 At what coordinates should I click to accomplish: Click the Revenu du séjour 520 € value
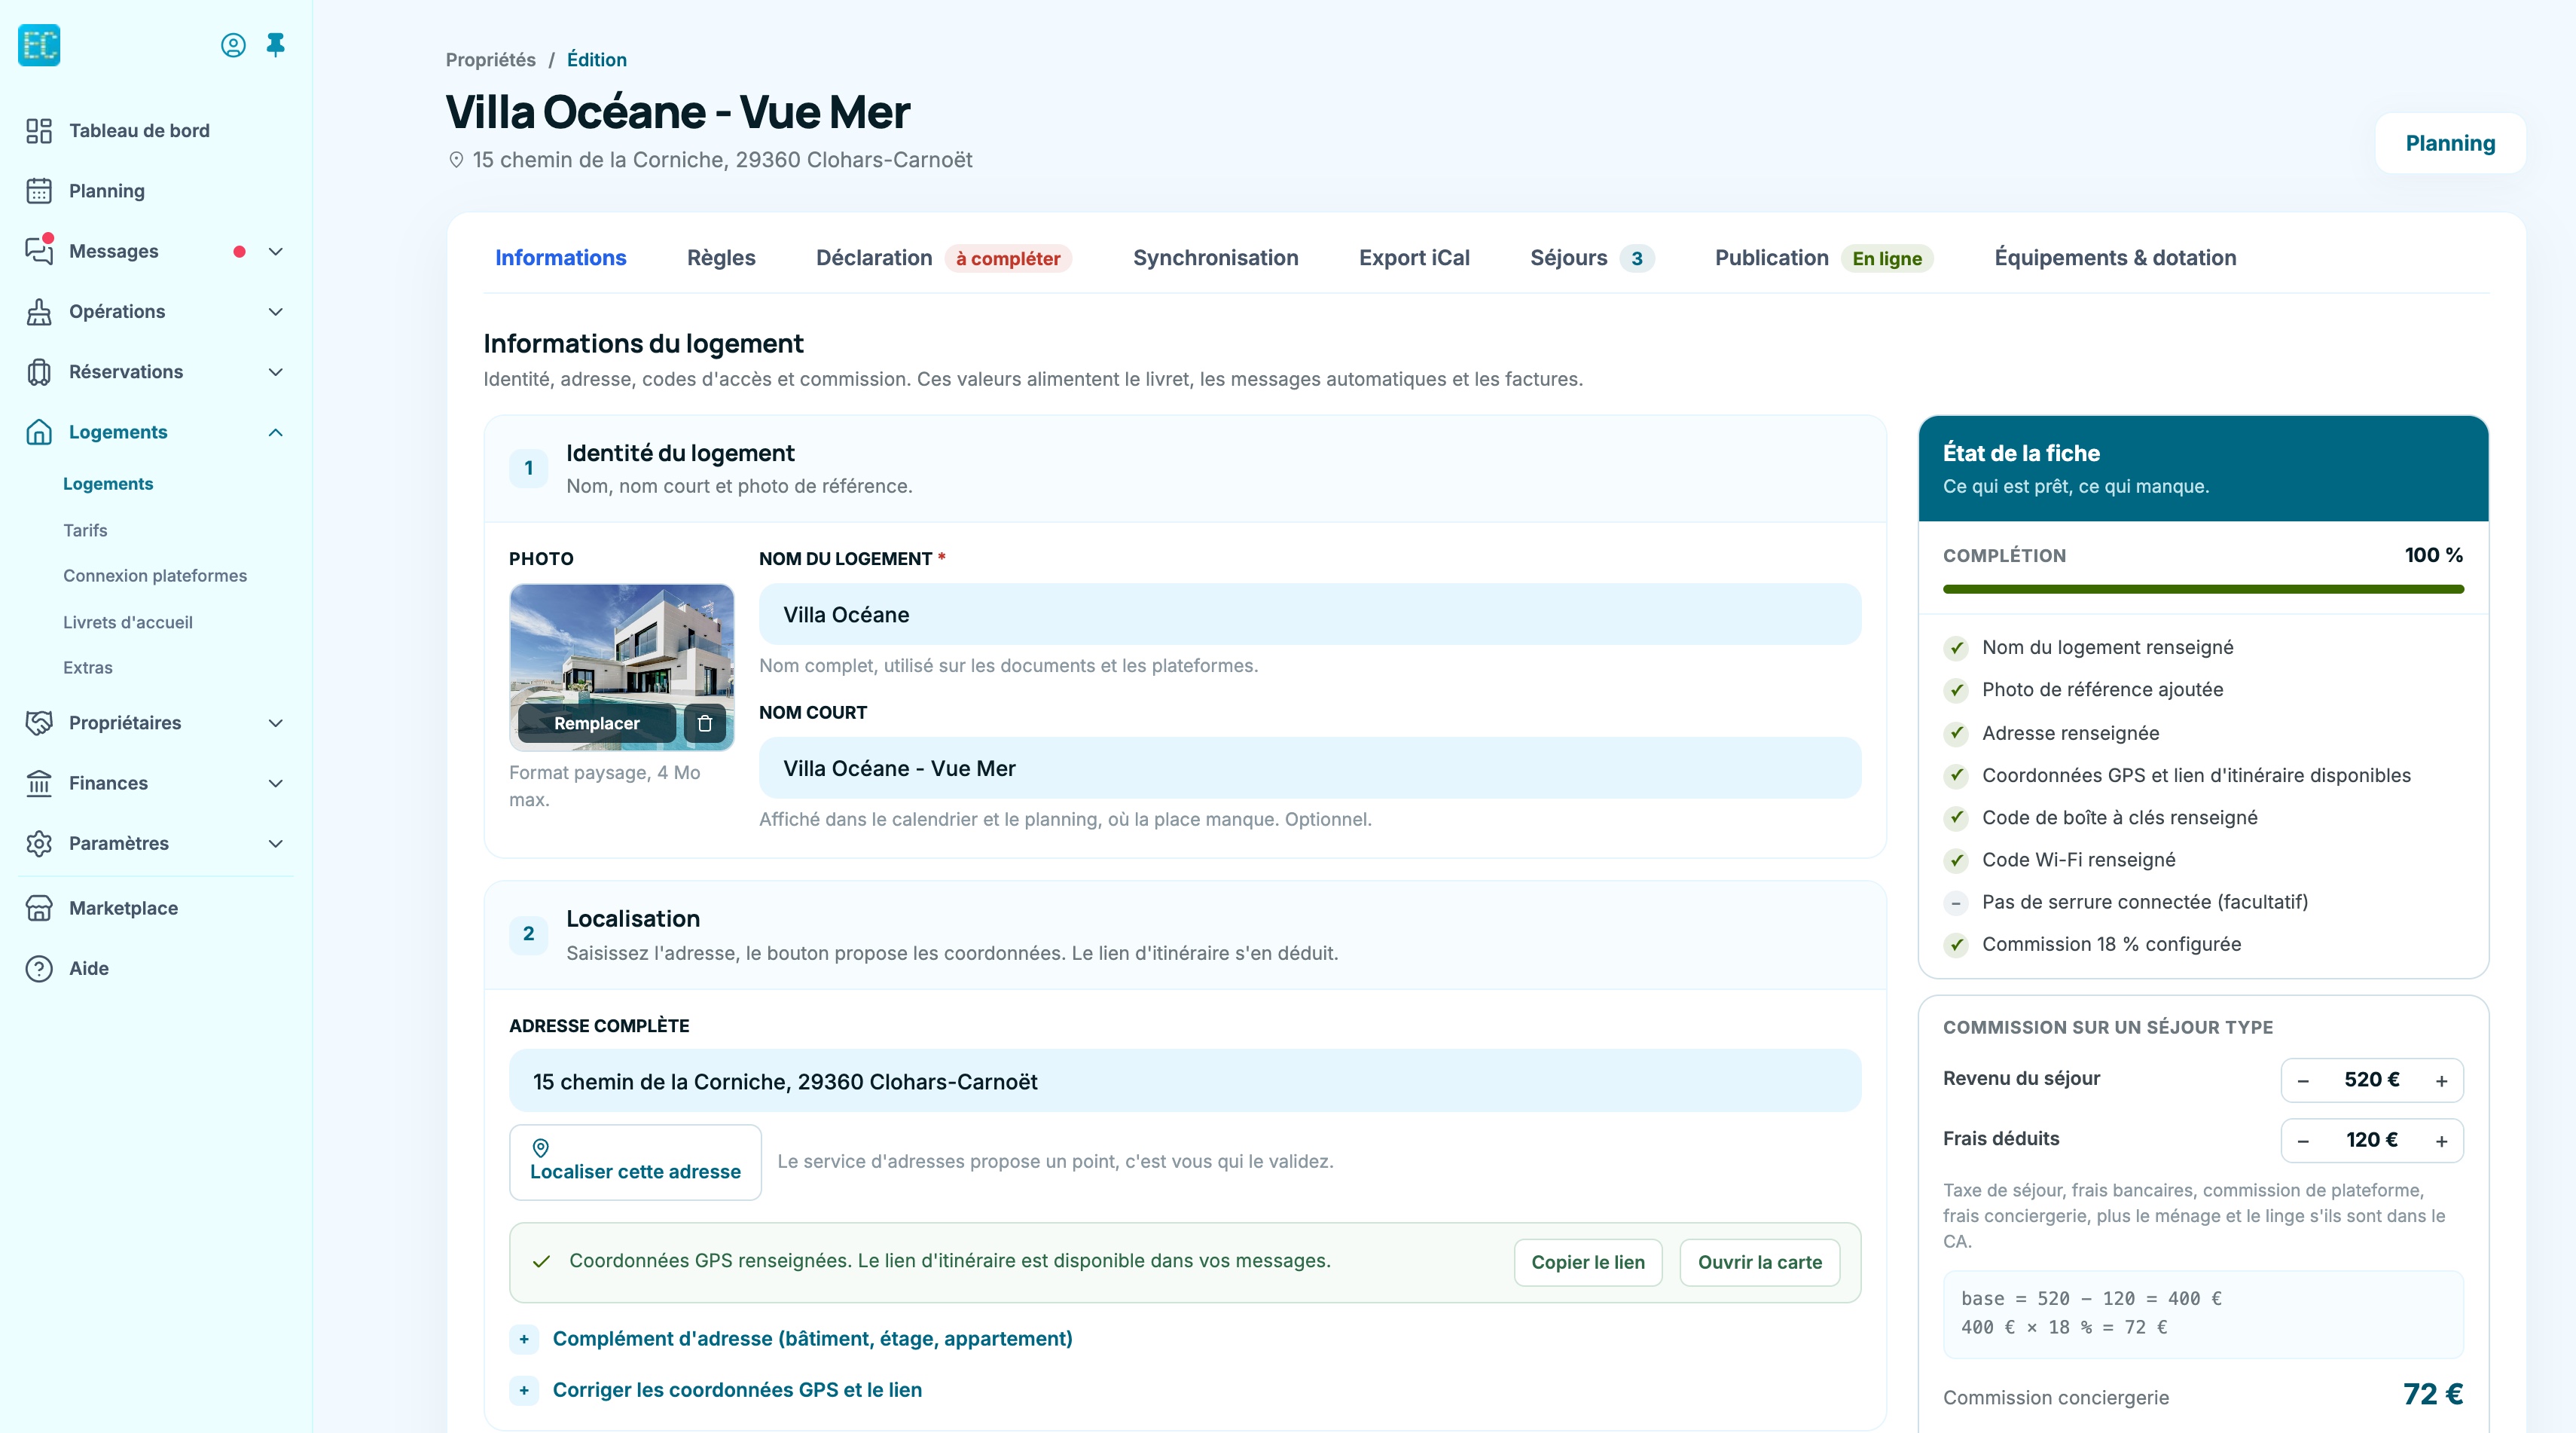2372,1080
